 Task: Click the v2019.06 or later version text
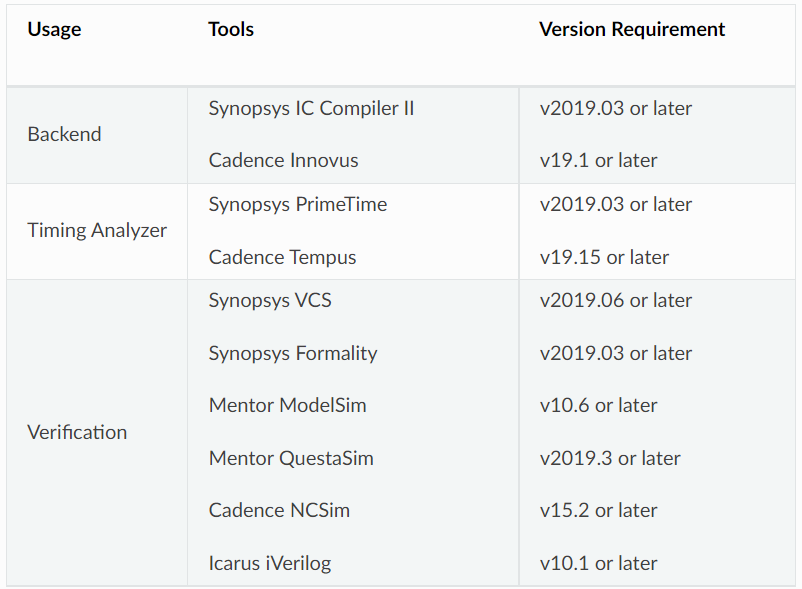pyautogui.click(x=616, y=301)
